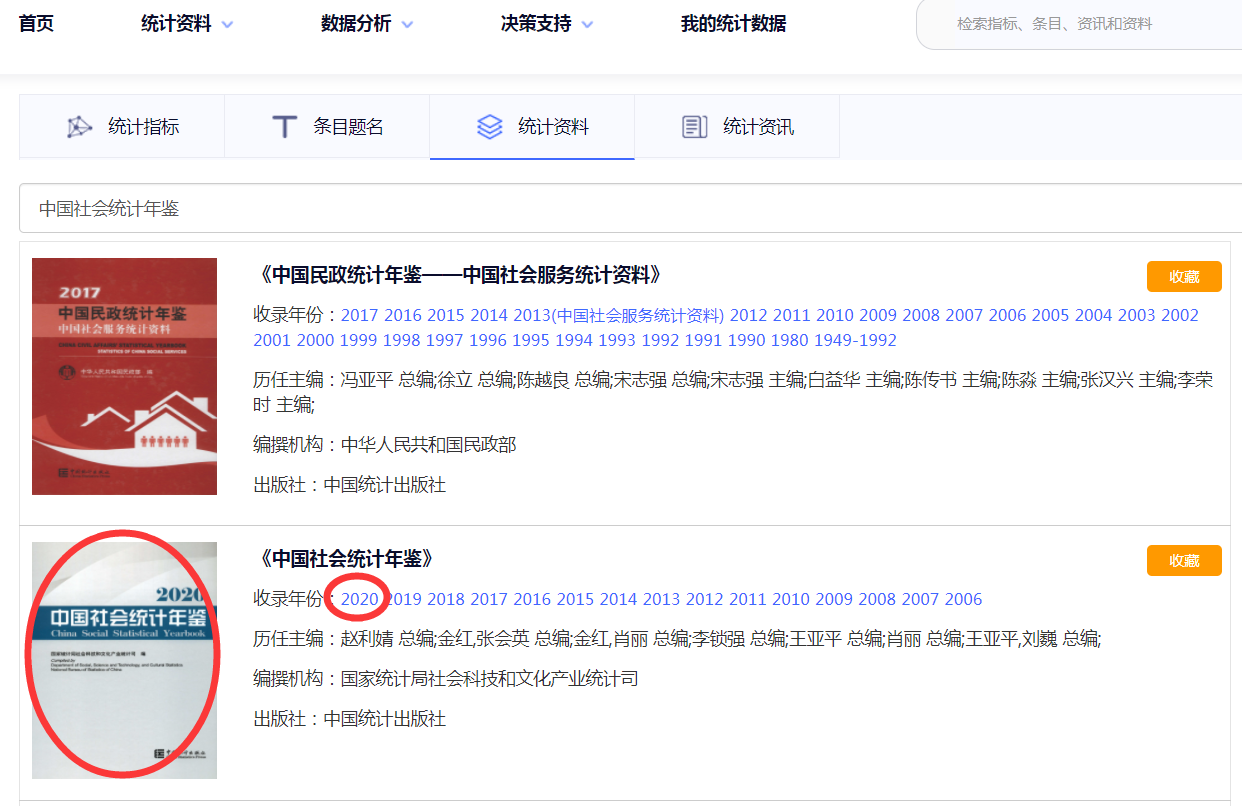This screenshot has height=806, width=1242.
Task: Select 出版社：中国统计出版社 under 中国民政统计年鉴
Action: point(350,485)
